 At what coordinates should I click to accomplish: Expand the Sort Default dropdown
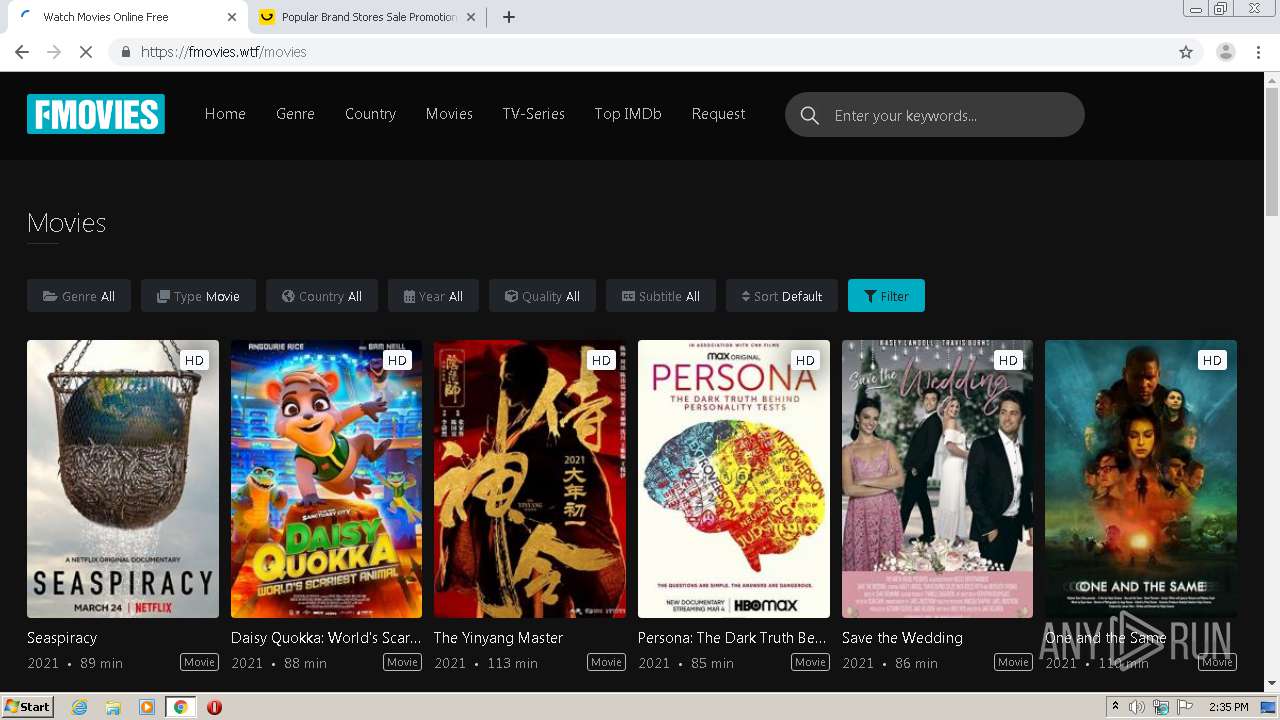[782, 296]
